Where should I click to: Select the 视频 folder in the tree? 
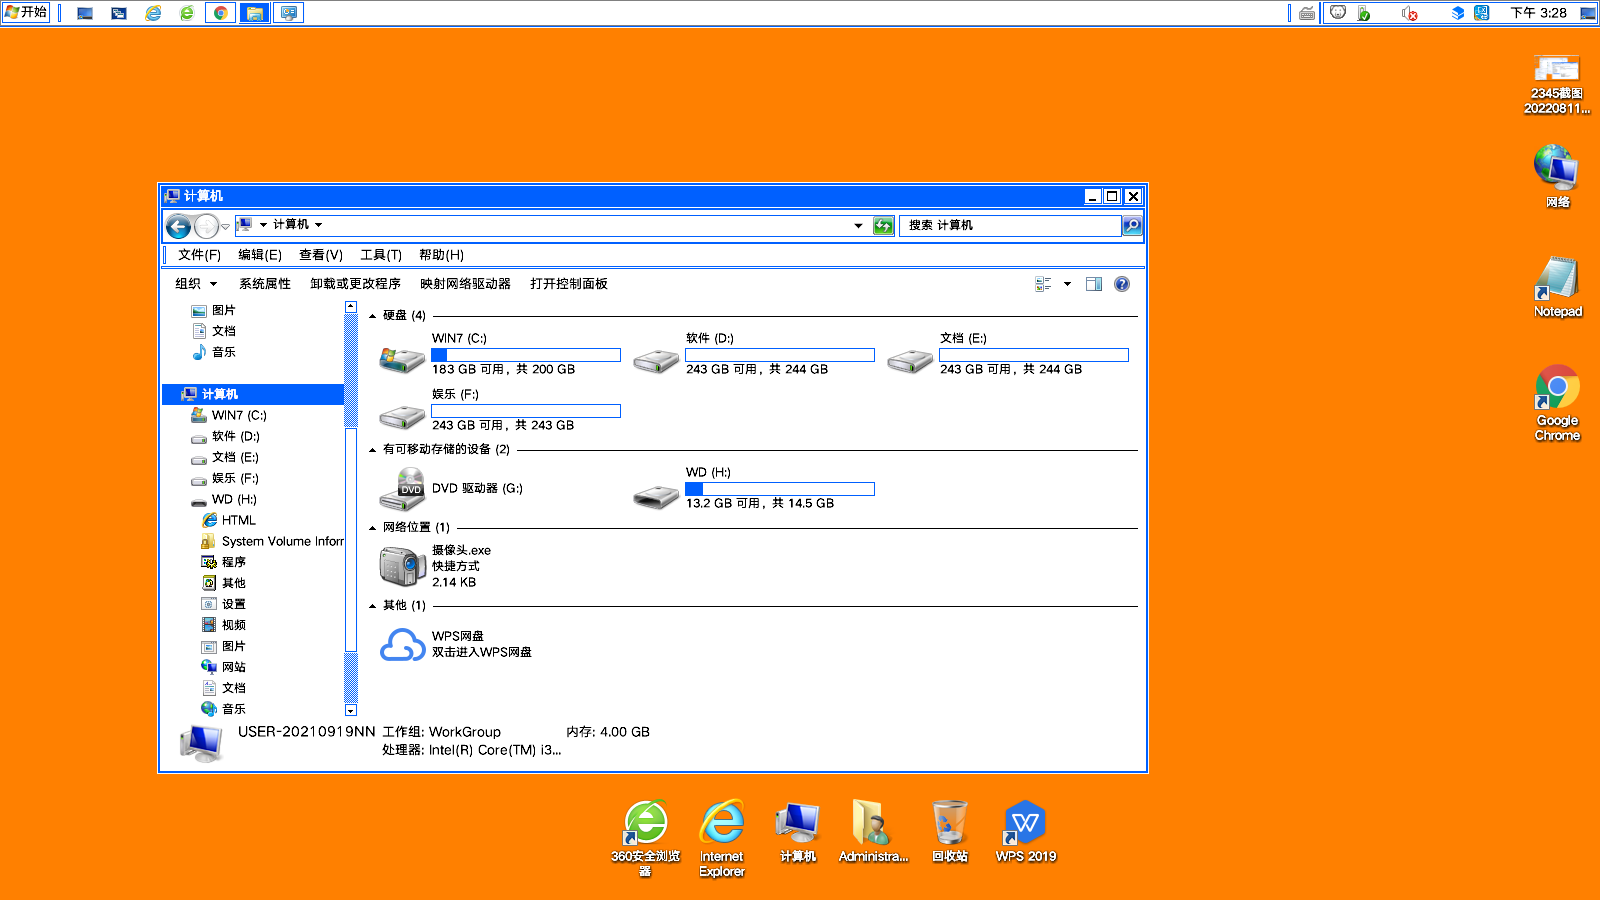tap(224, 626)
